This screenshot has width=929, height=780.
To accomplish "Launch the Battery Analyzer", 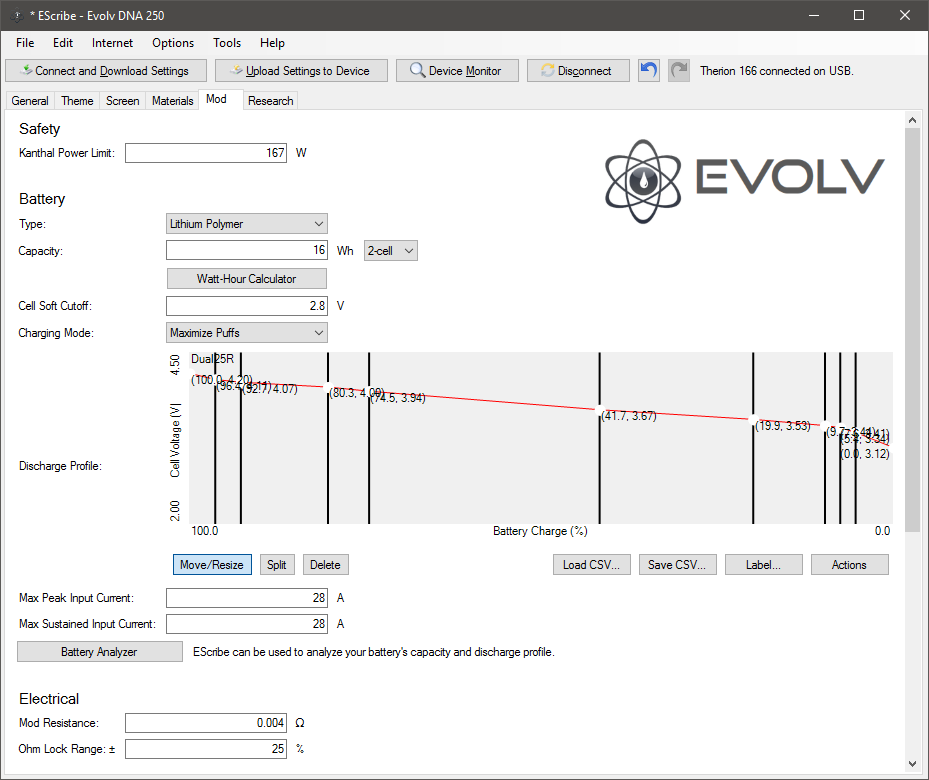I will [x=99, y=652].
